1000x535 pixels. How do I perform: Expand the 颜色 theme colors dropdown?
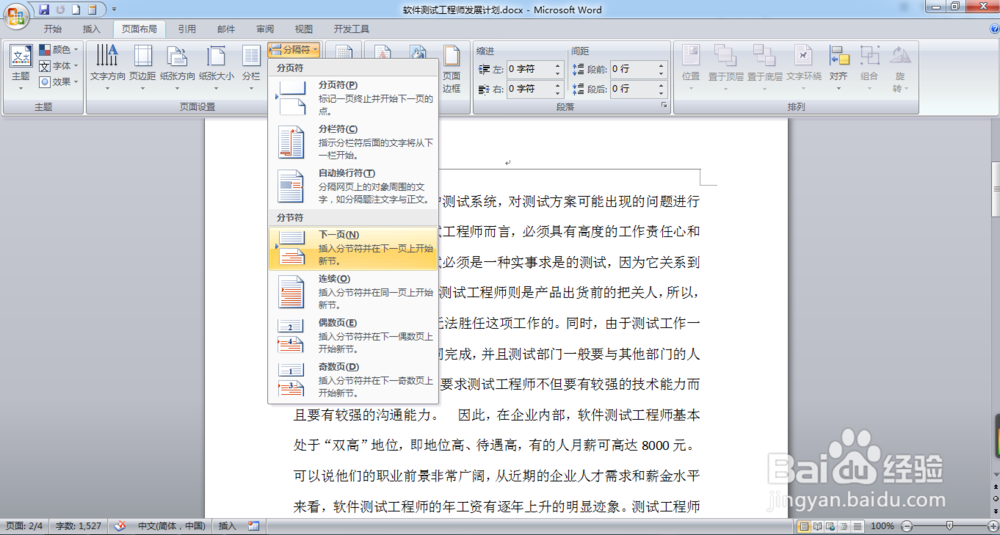[x=59, y=50]
